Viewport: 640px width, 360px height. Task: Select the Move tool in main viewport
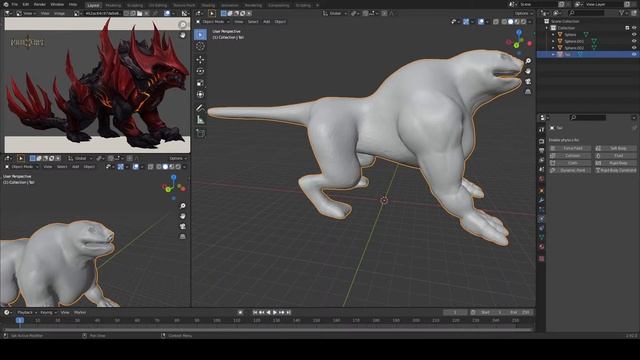pos(200,60)
